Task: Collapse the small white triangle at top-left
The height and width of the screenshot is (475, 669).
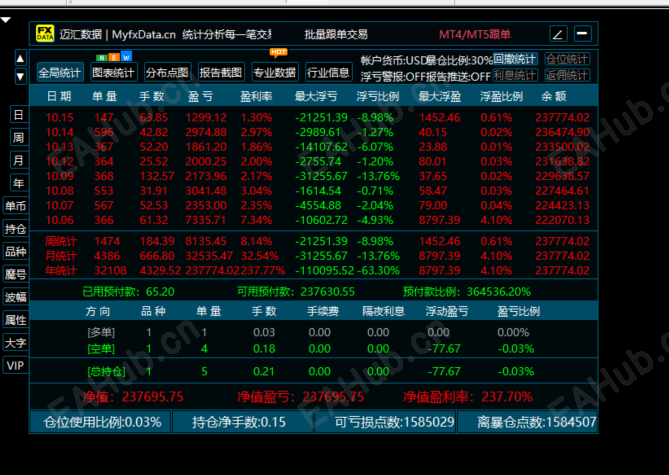Action: tap(6, 20)
